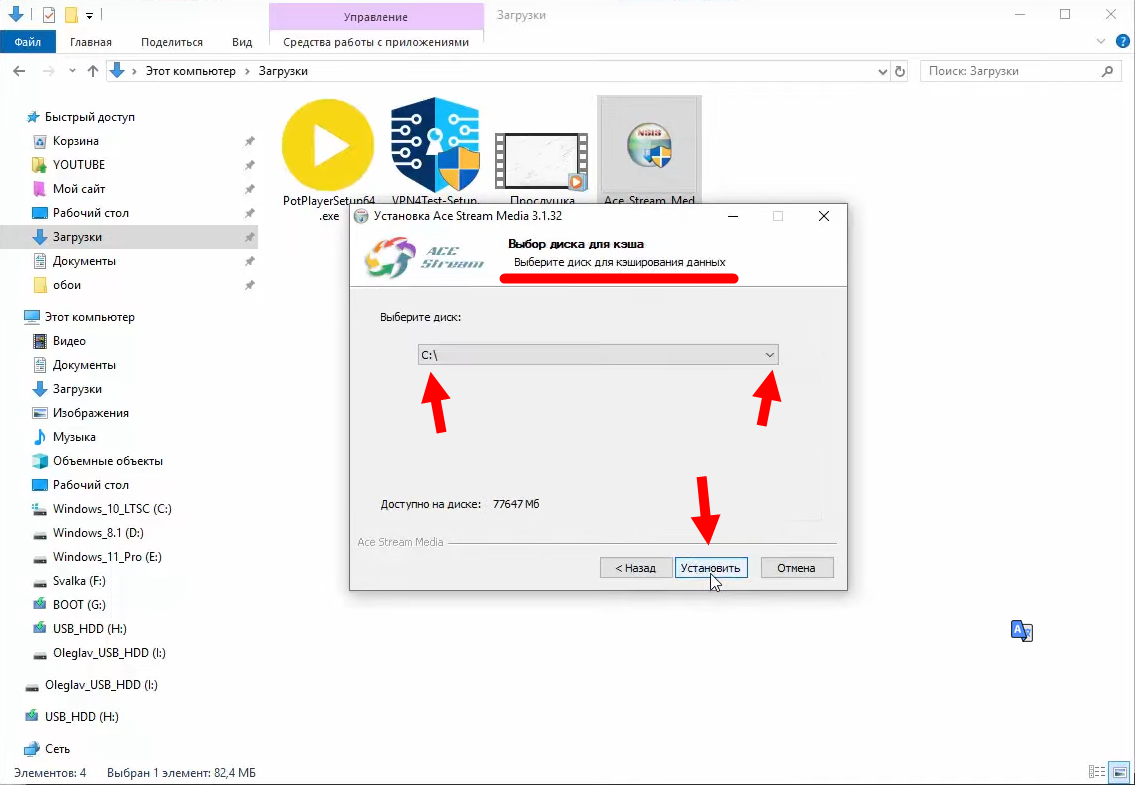The width and height of the screenshot is (1135, 785).
Task: Click the Ace Stream logo in installer header
Action: pos(423,256)
